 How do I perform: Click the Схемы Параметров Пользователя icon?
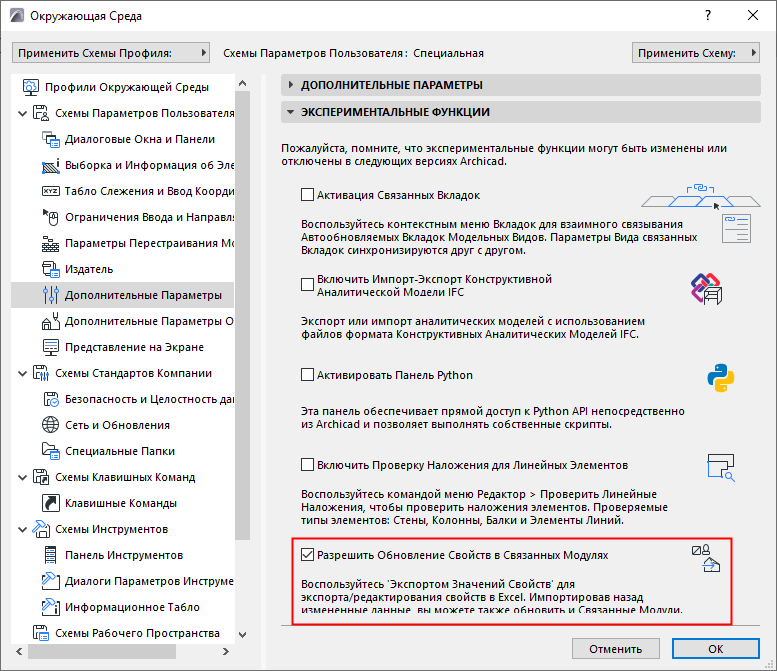[41, 113]
